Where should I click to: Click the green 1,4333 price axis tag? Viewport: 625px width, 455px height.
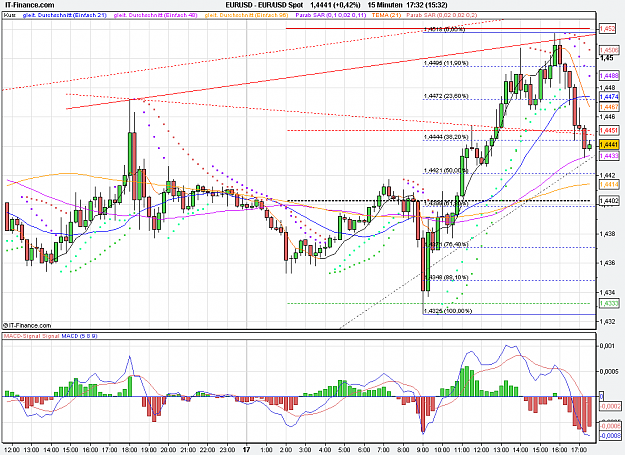point(609,304)
